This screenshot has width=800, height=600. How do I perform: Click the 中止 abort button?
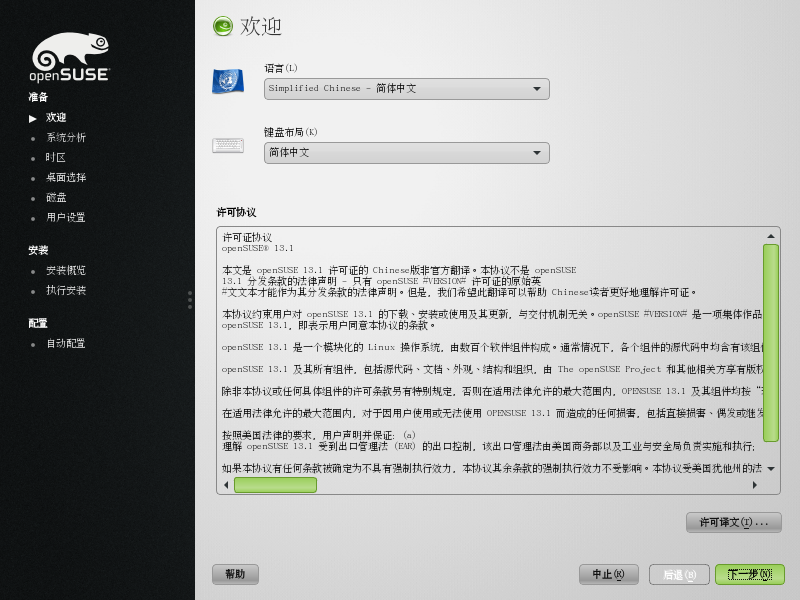tap(608, 574)
